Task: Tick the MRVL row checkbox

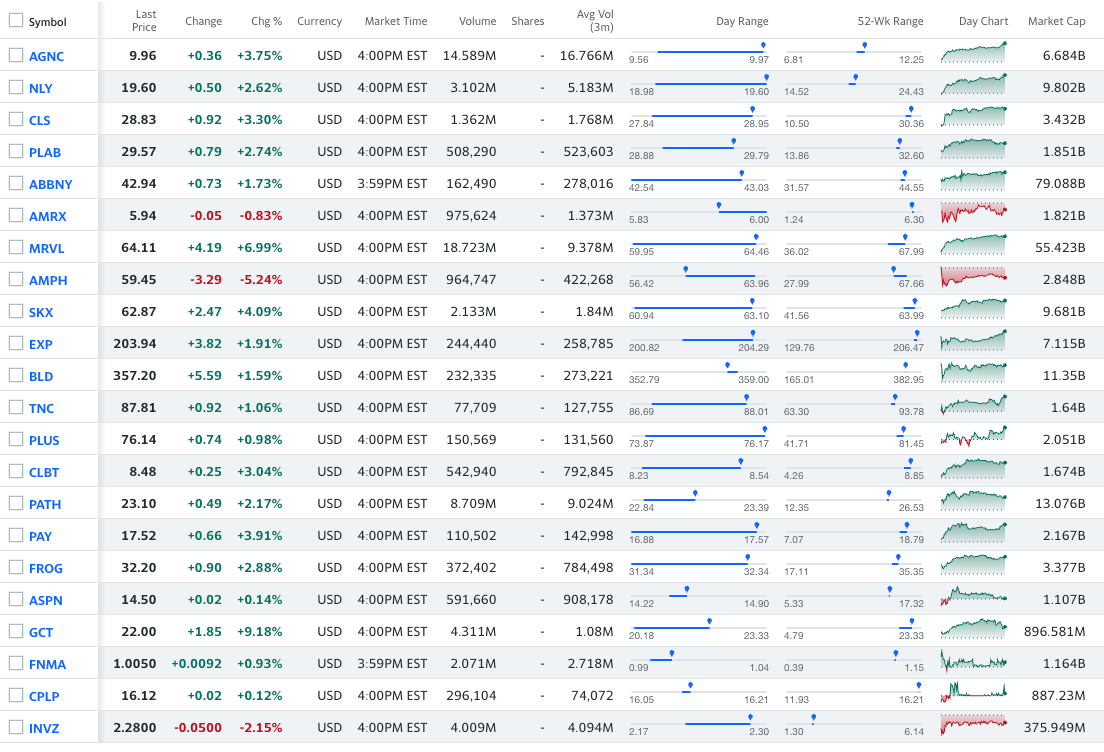Action: pyautogui.click(x=15, y=247)
